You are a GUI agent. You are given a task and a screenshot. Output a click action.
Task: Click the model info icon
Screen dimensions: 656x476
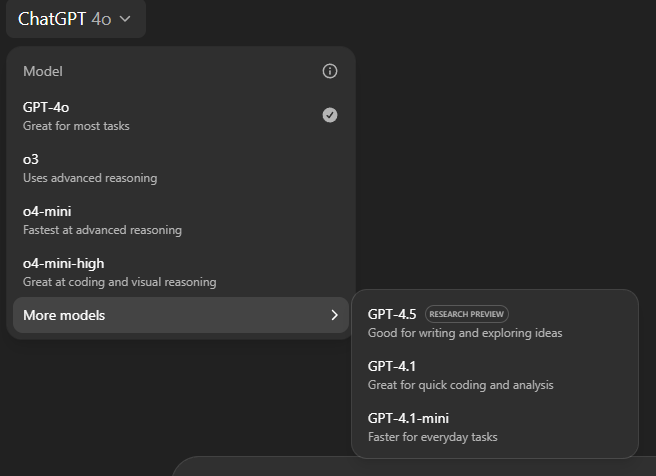point(330,71)
